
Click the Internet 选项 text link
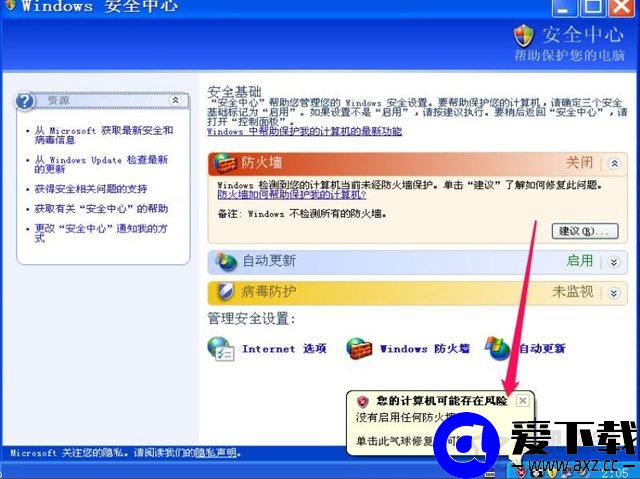(x=284, y=349)
